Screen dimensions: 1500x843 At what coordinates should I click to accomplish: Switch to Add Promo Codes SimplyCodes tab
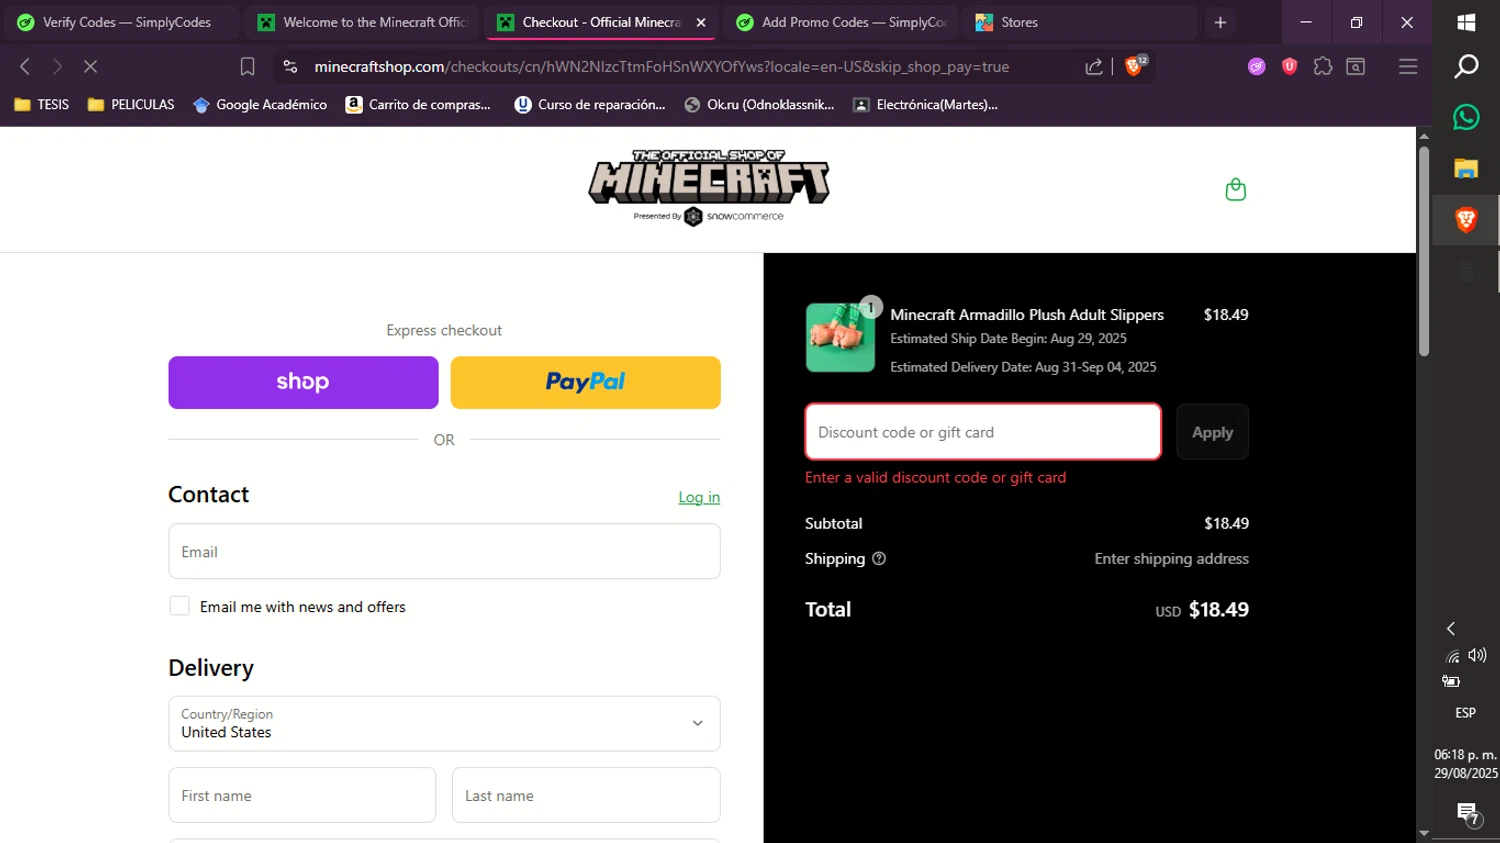[840, 22]
